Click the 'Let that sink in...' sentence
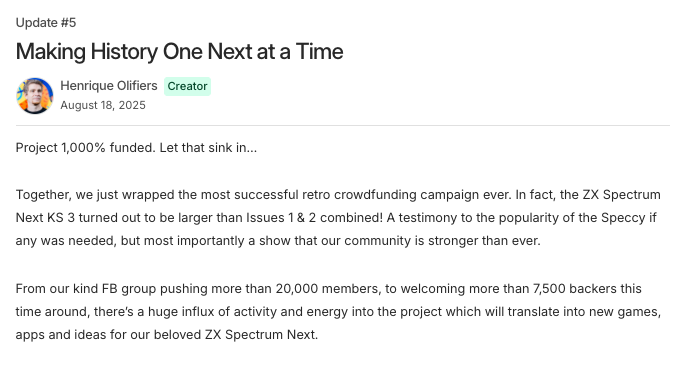The width and height of the screenshot is (678, 369). [x=208, y=148]
